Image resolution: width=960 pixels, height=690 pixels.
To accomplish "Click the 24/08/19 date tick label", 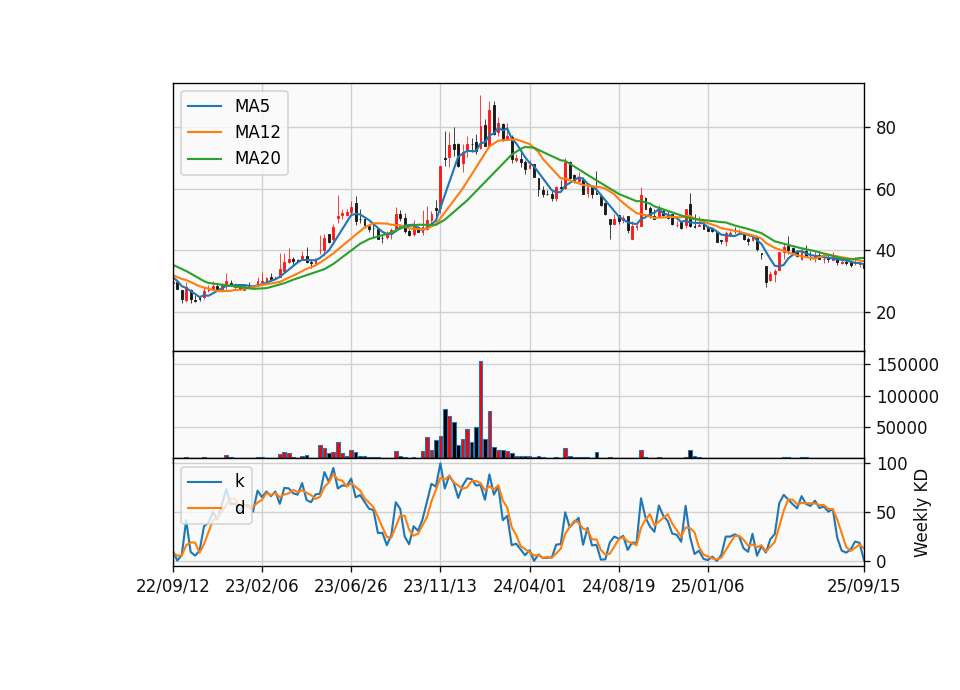I will [x=618, y=586].
